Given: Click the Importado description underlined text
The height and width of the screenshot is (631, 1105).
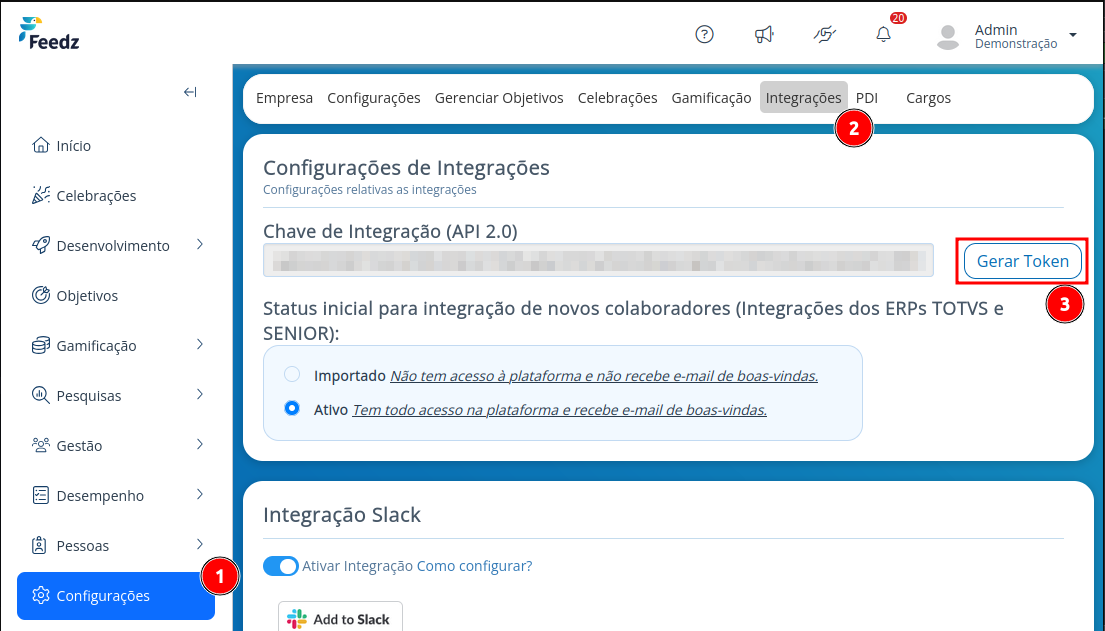Looking at the screenshot, I should (604, 376).
